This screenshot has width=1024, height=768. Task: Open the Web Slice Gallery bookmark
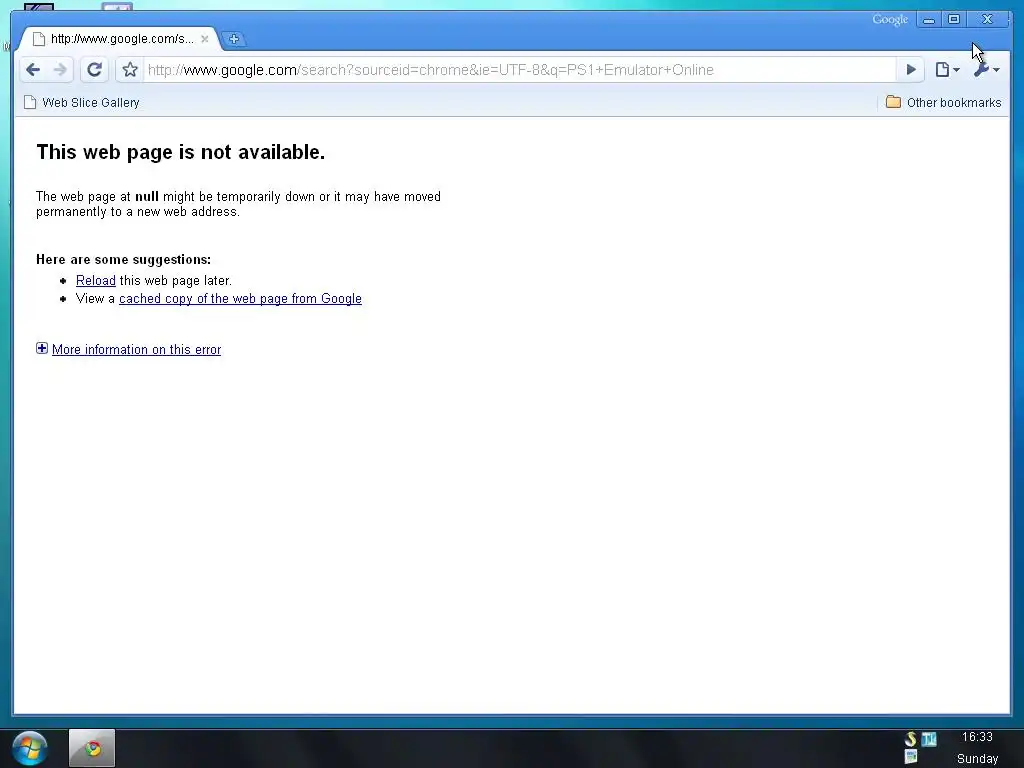pos(82,103)
